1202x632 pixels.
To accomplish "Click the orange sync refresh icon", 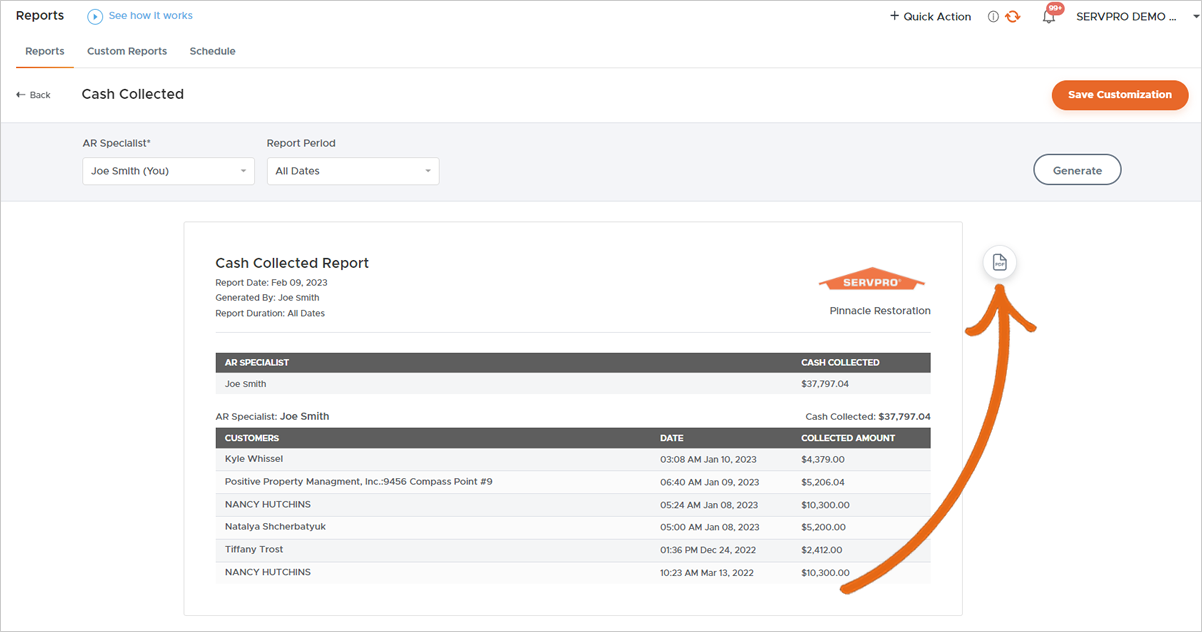I will tap(1013, 17).
